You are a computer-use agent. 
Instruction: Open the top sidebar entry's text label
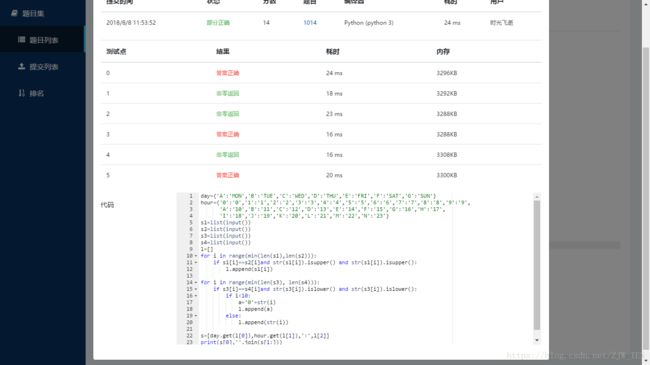click(x=33, y=14)
